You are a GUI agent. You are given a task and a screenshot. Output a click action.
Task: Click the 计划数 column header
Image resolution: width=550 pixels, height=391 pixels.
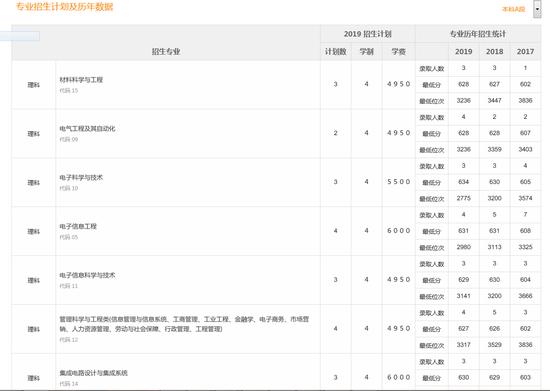336,52
